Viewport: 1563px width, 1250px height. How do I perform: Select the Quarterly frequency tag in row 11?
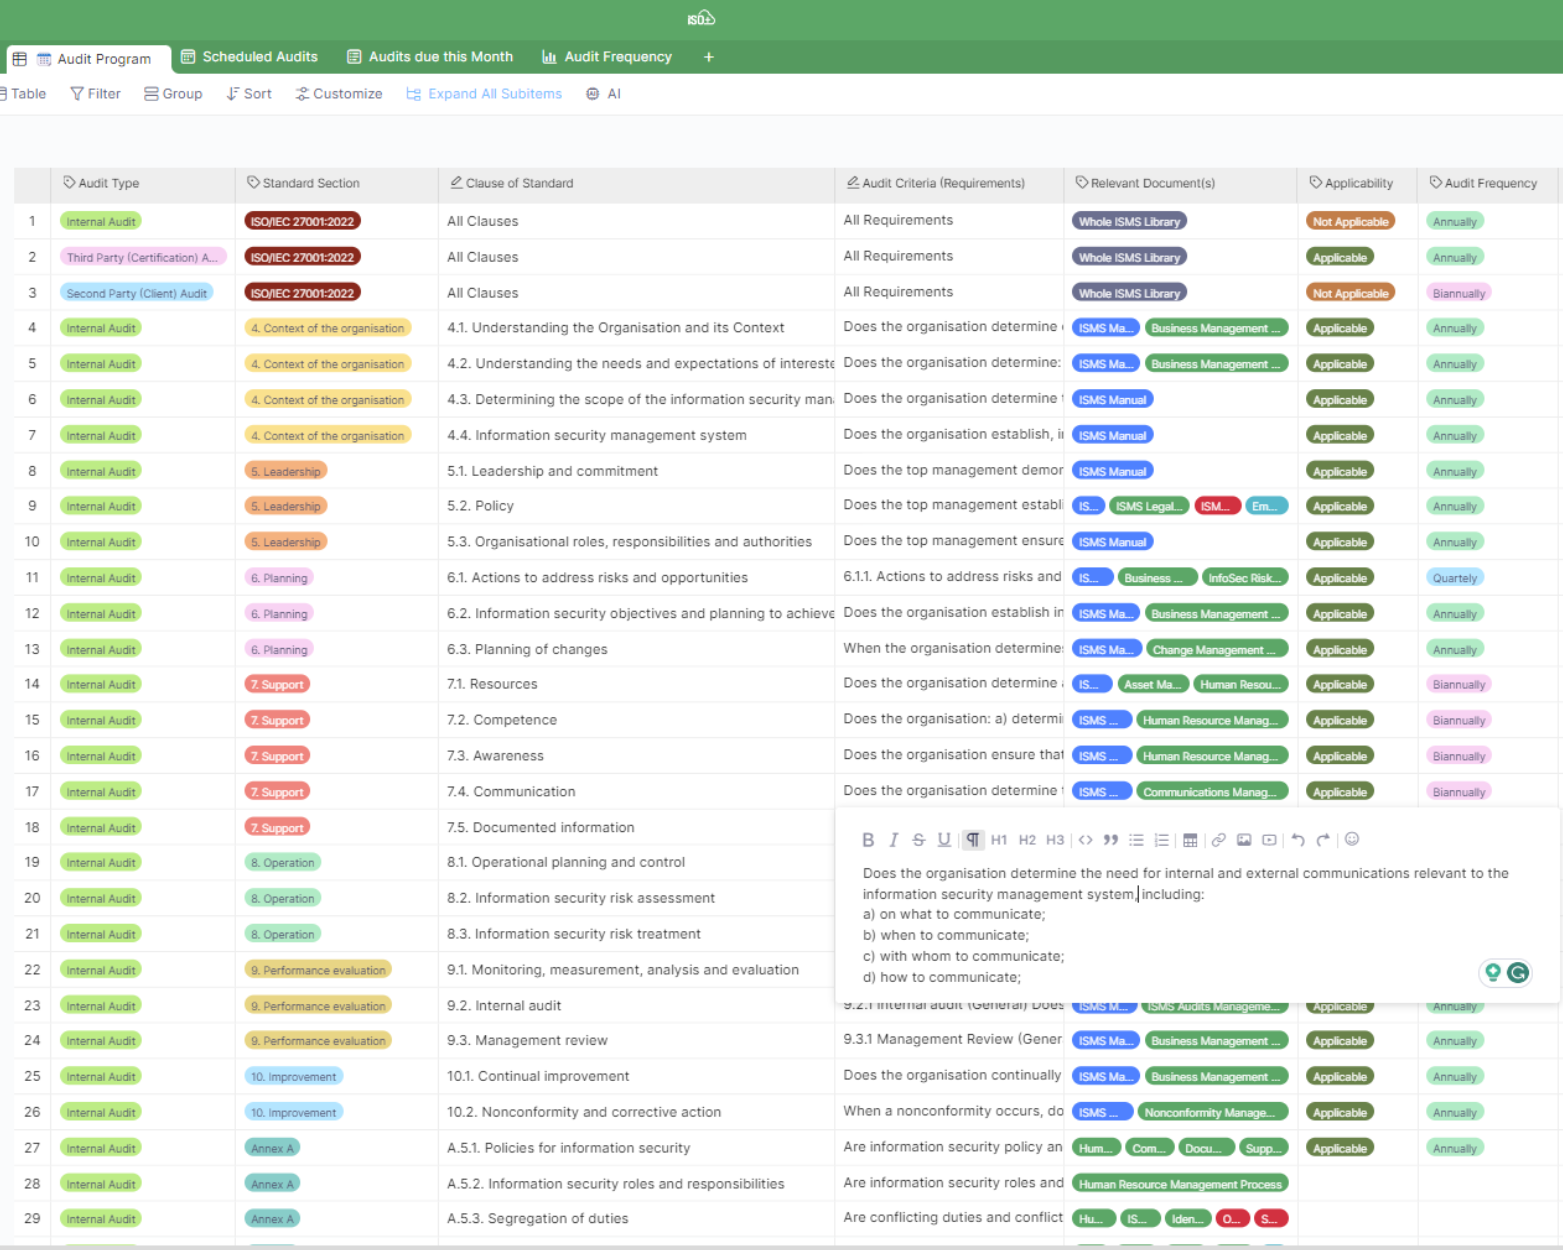click(1454, 578)
